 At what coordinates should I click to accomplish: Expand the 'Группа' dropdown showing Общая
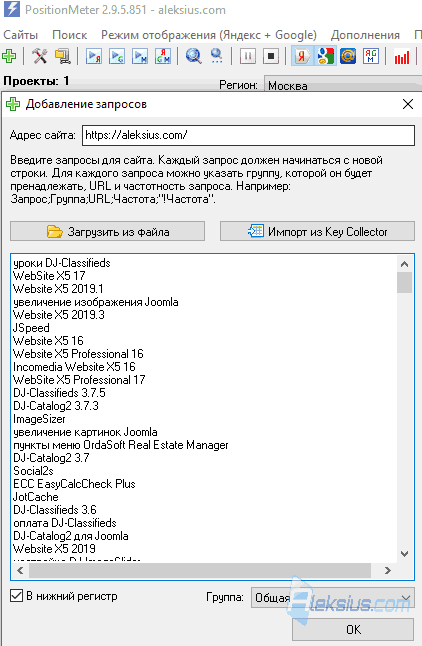coord(333,597)
